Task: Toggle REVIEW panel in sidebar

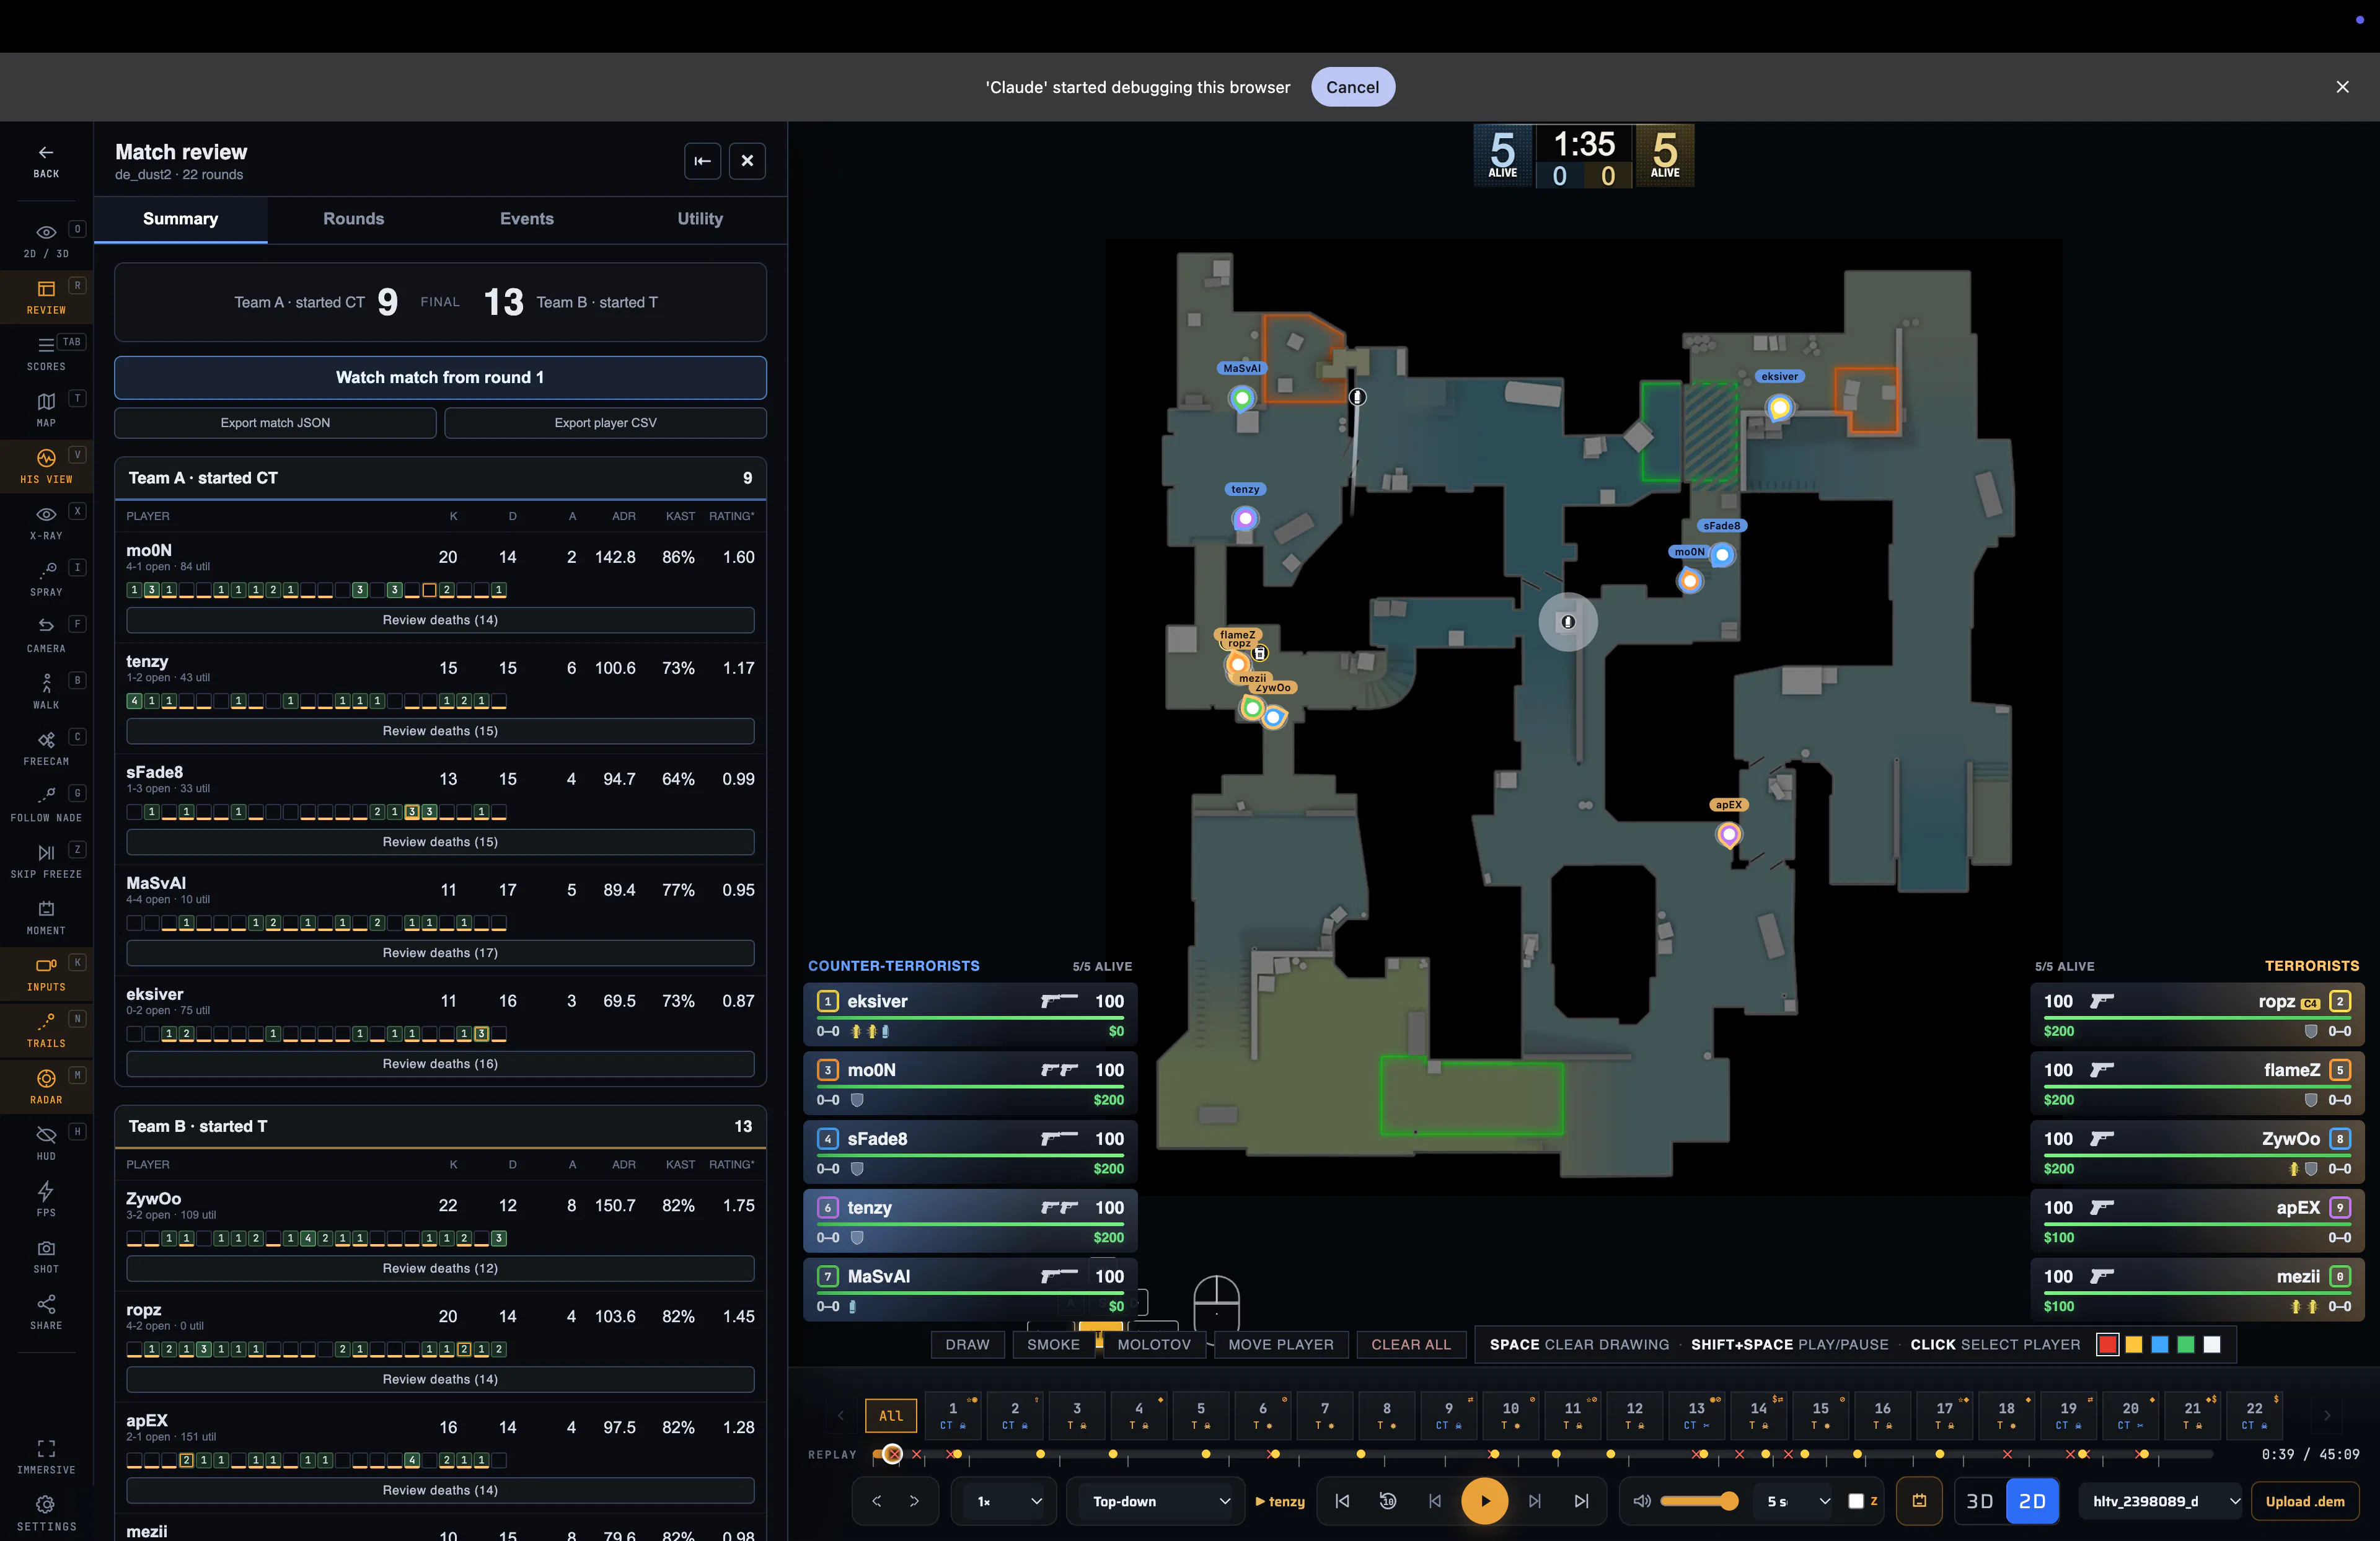Action: point(46,297)
